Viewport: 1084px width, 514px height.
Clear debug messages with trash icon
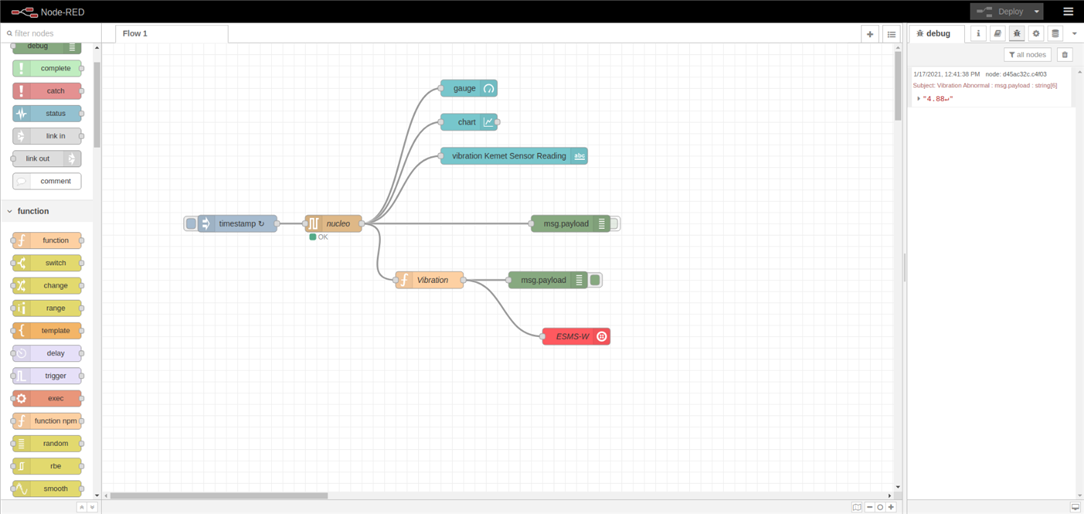click(1065, 55)
